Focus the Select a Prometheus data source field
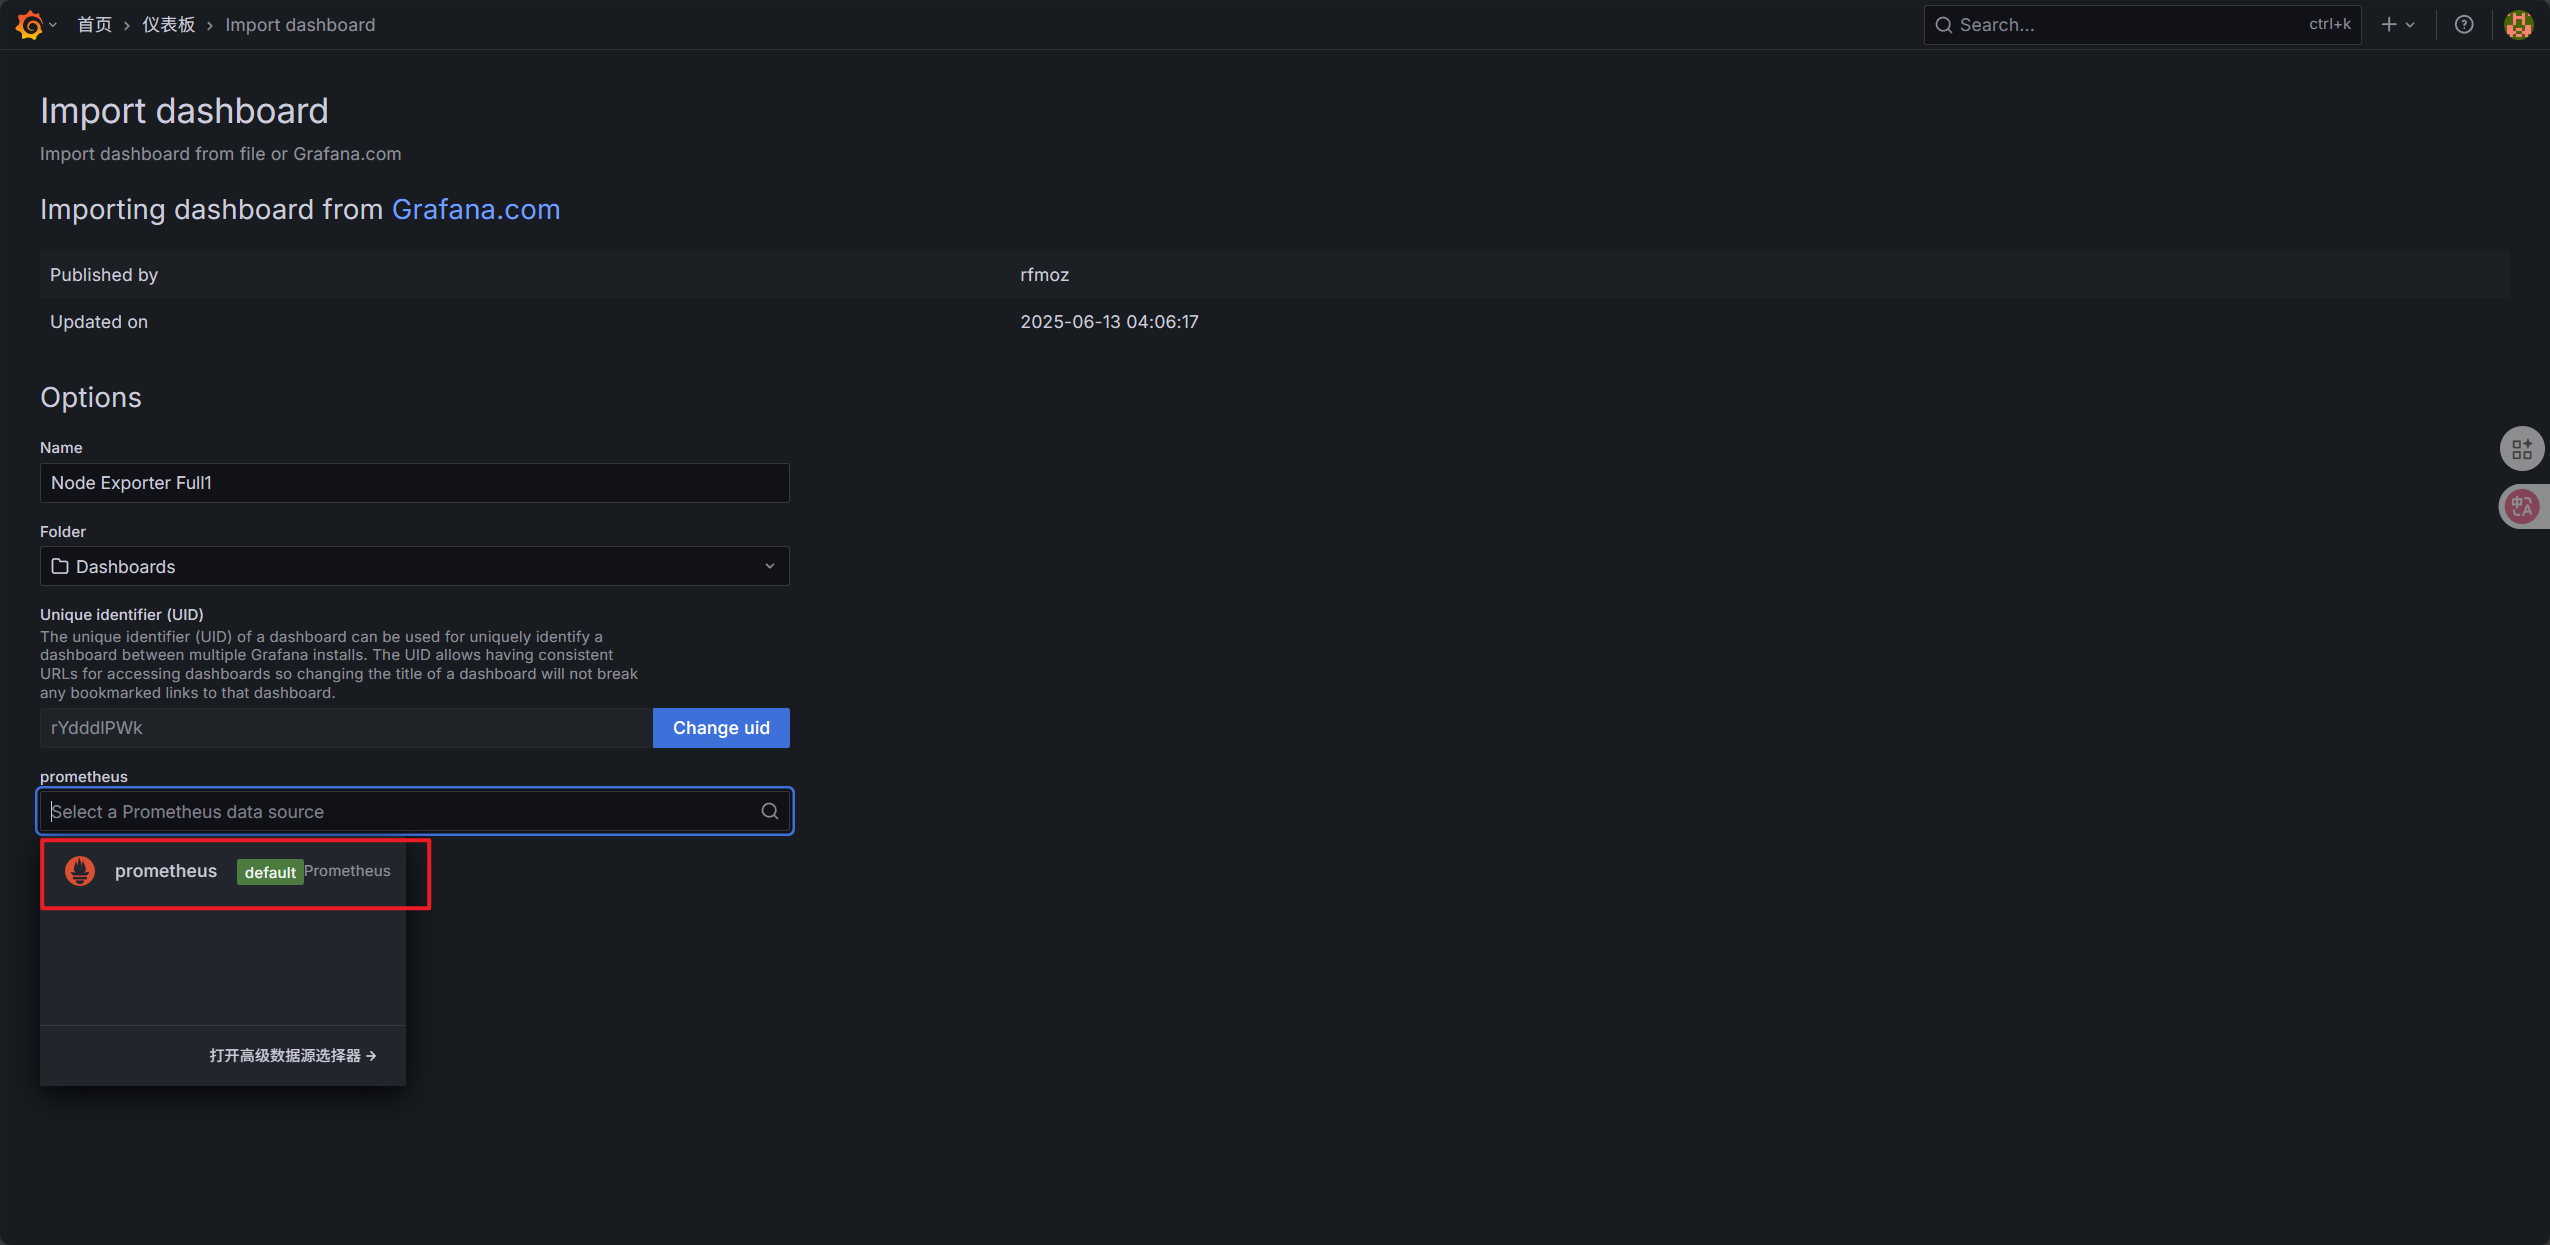 tap(415, 811)
